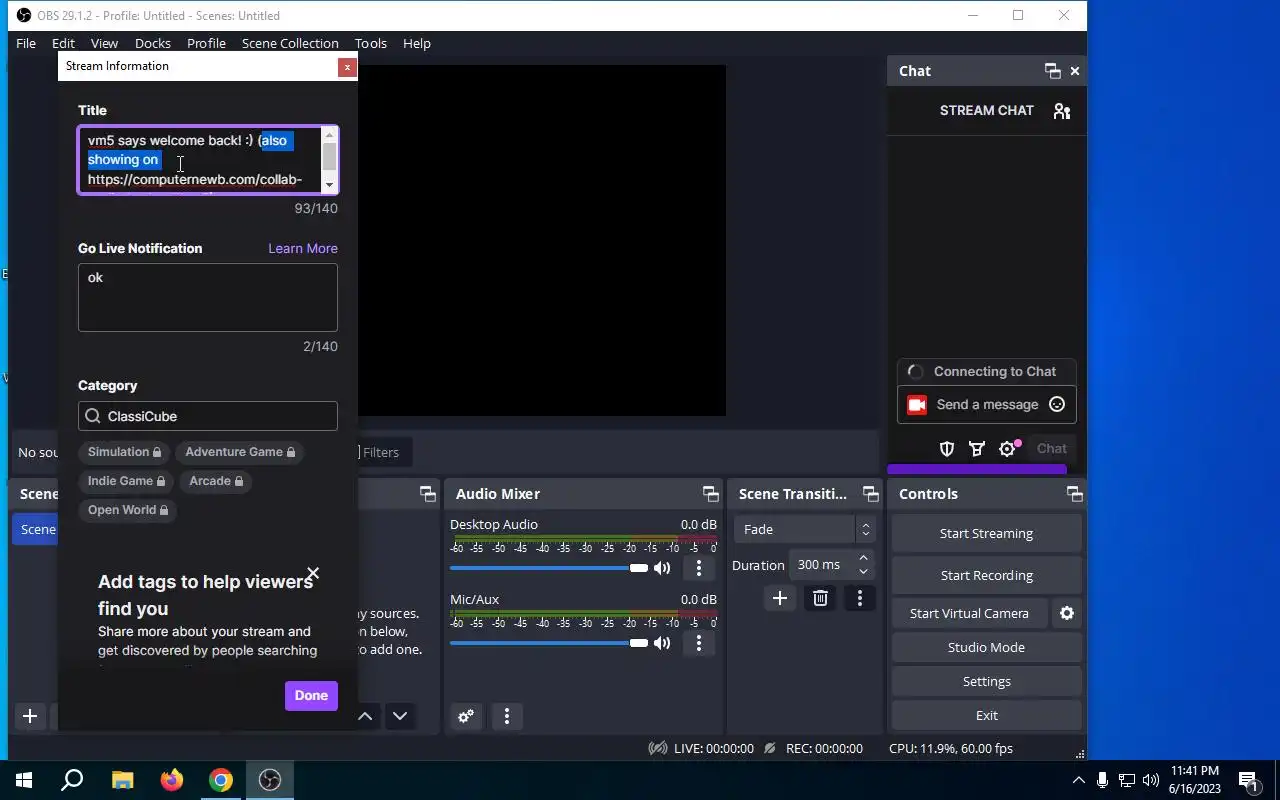Screen dimensions: 1280x800
Task: Click Start Recording
Action: pyautogui.click(x=986, y=575)
